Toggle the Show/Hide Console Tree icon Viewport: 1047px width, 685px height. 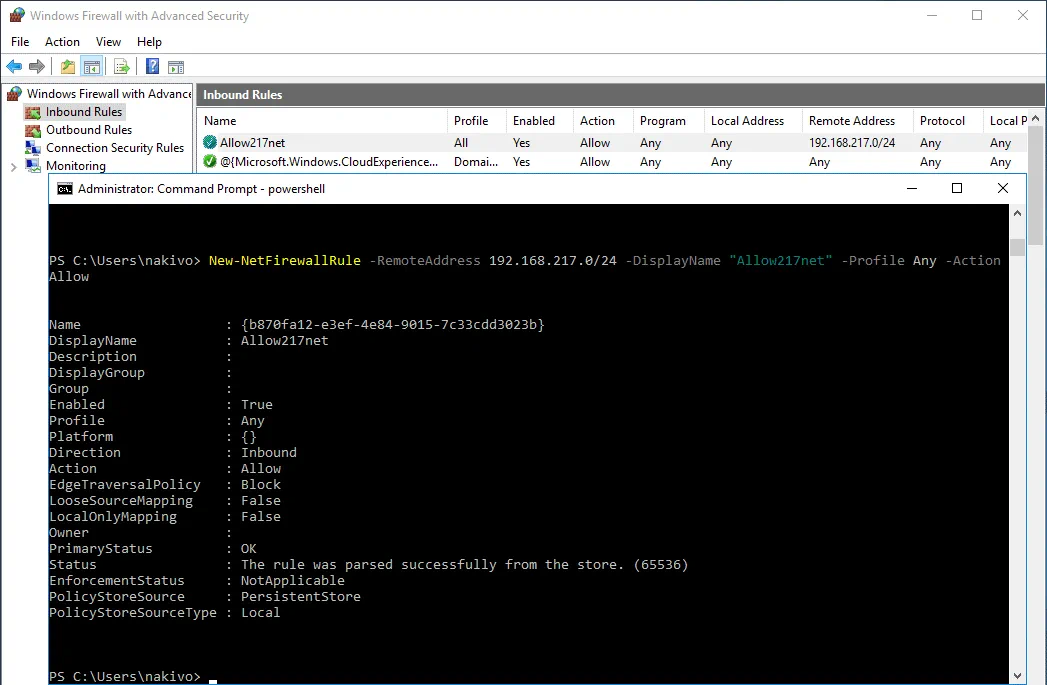[92, 67]
